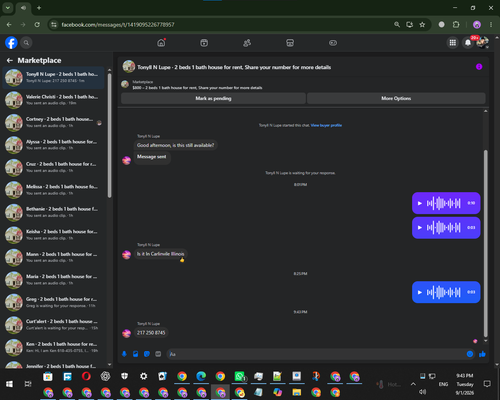
Task: Open the emoji picker in message box
Action: coord(470,354)
